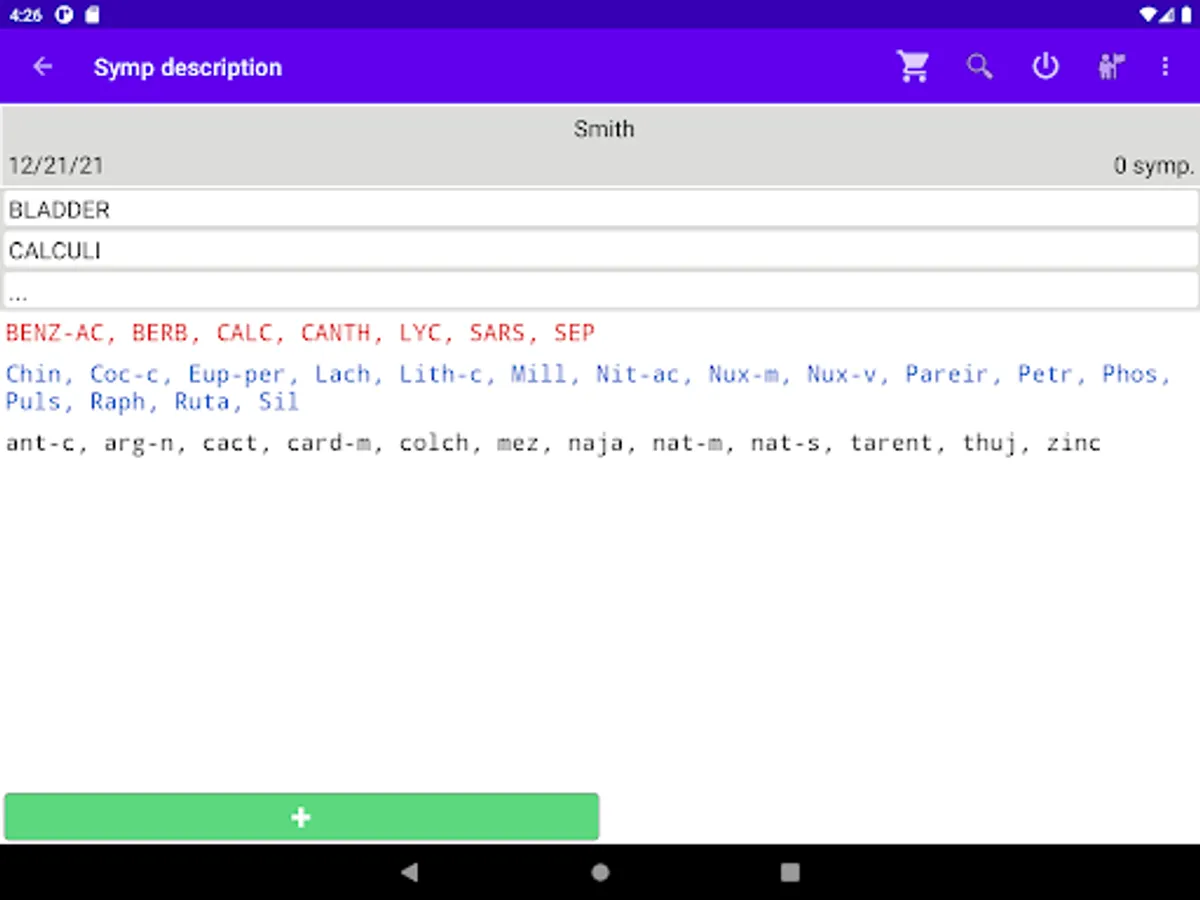Tap the Smith patient name header
This screenshot has width=1200, height=900.
tap(603, 129)
